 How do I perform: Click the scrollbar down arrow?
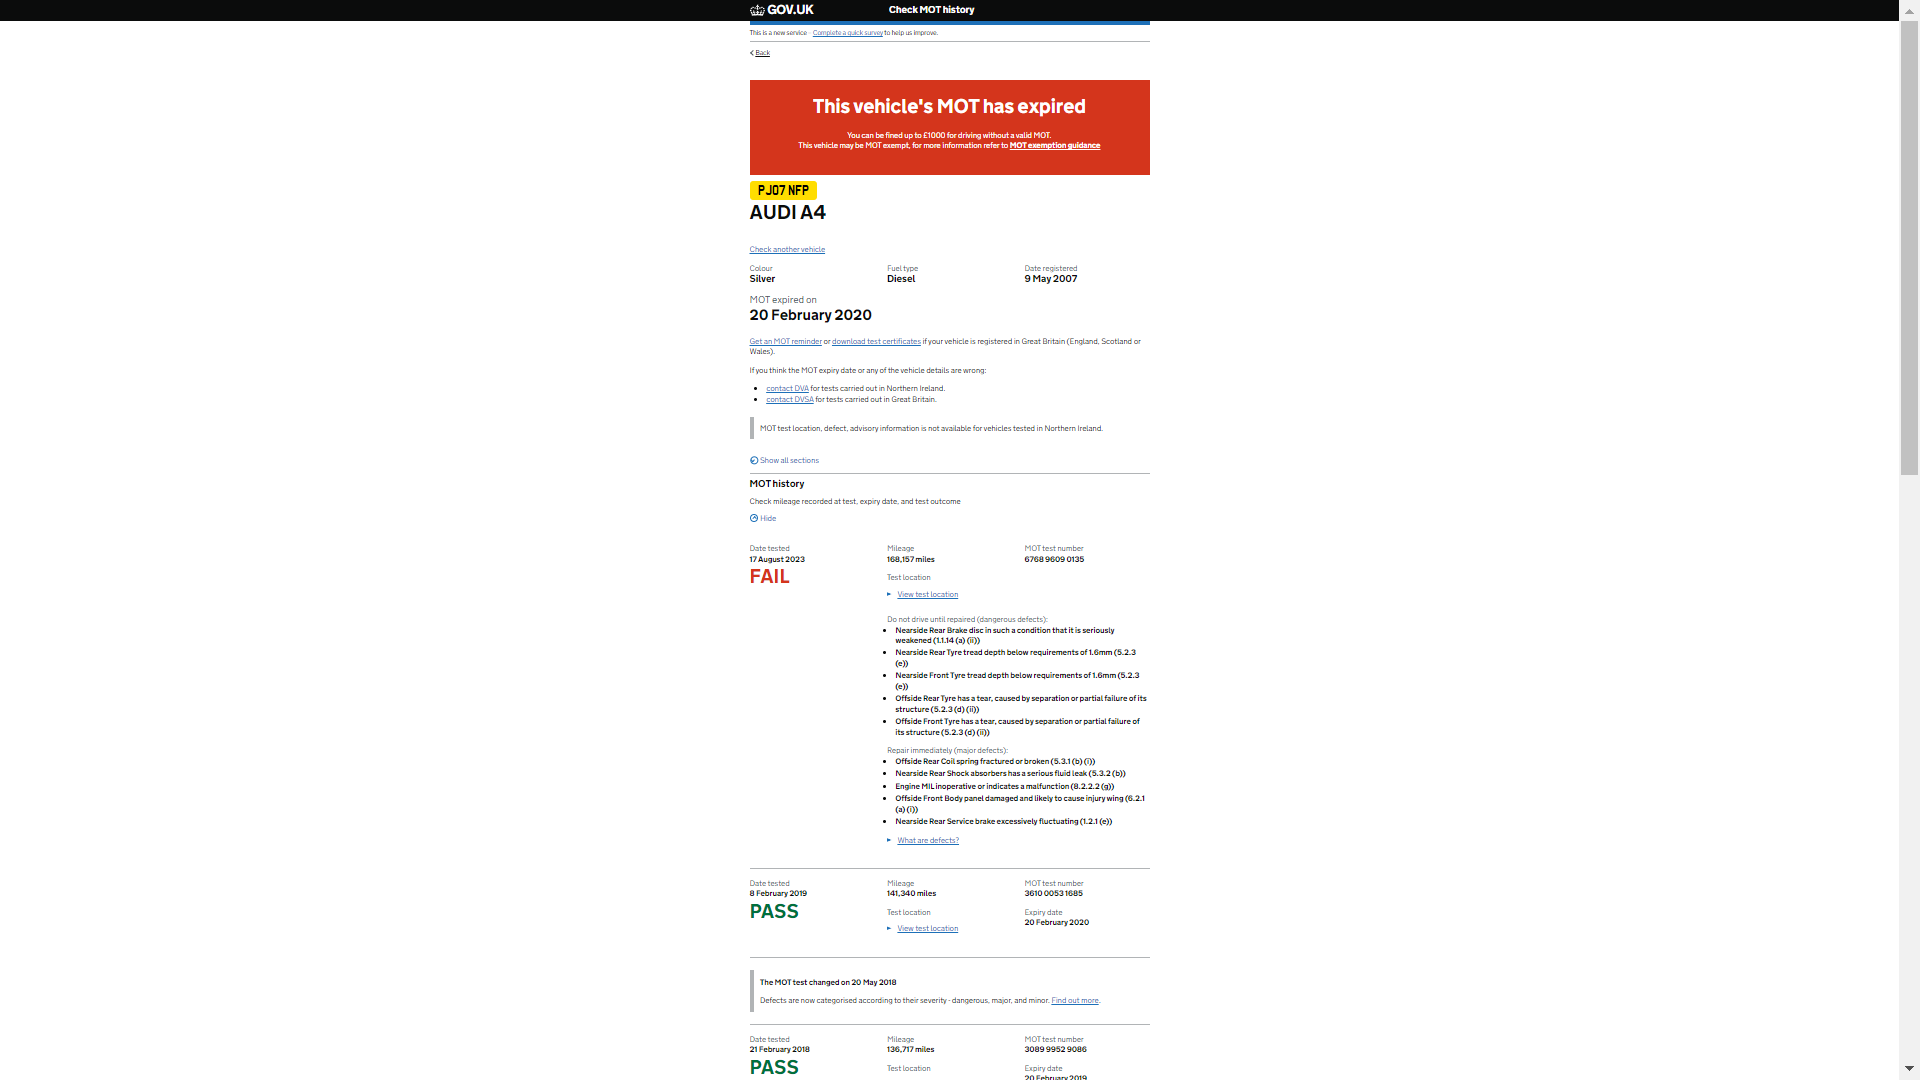(x=1909, y=1069)
